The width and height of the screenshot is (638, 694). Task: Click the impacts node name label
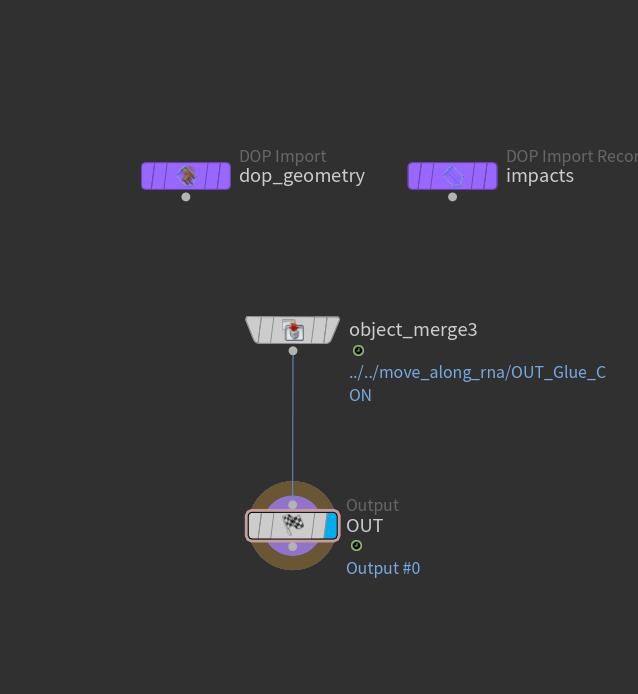pos(540,176)
